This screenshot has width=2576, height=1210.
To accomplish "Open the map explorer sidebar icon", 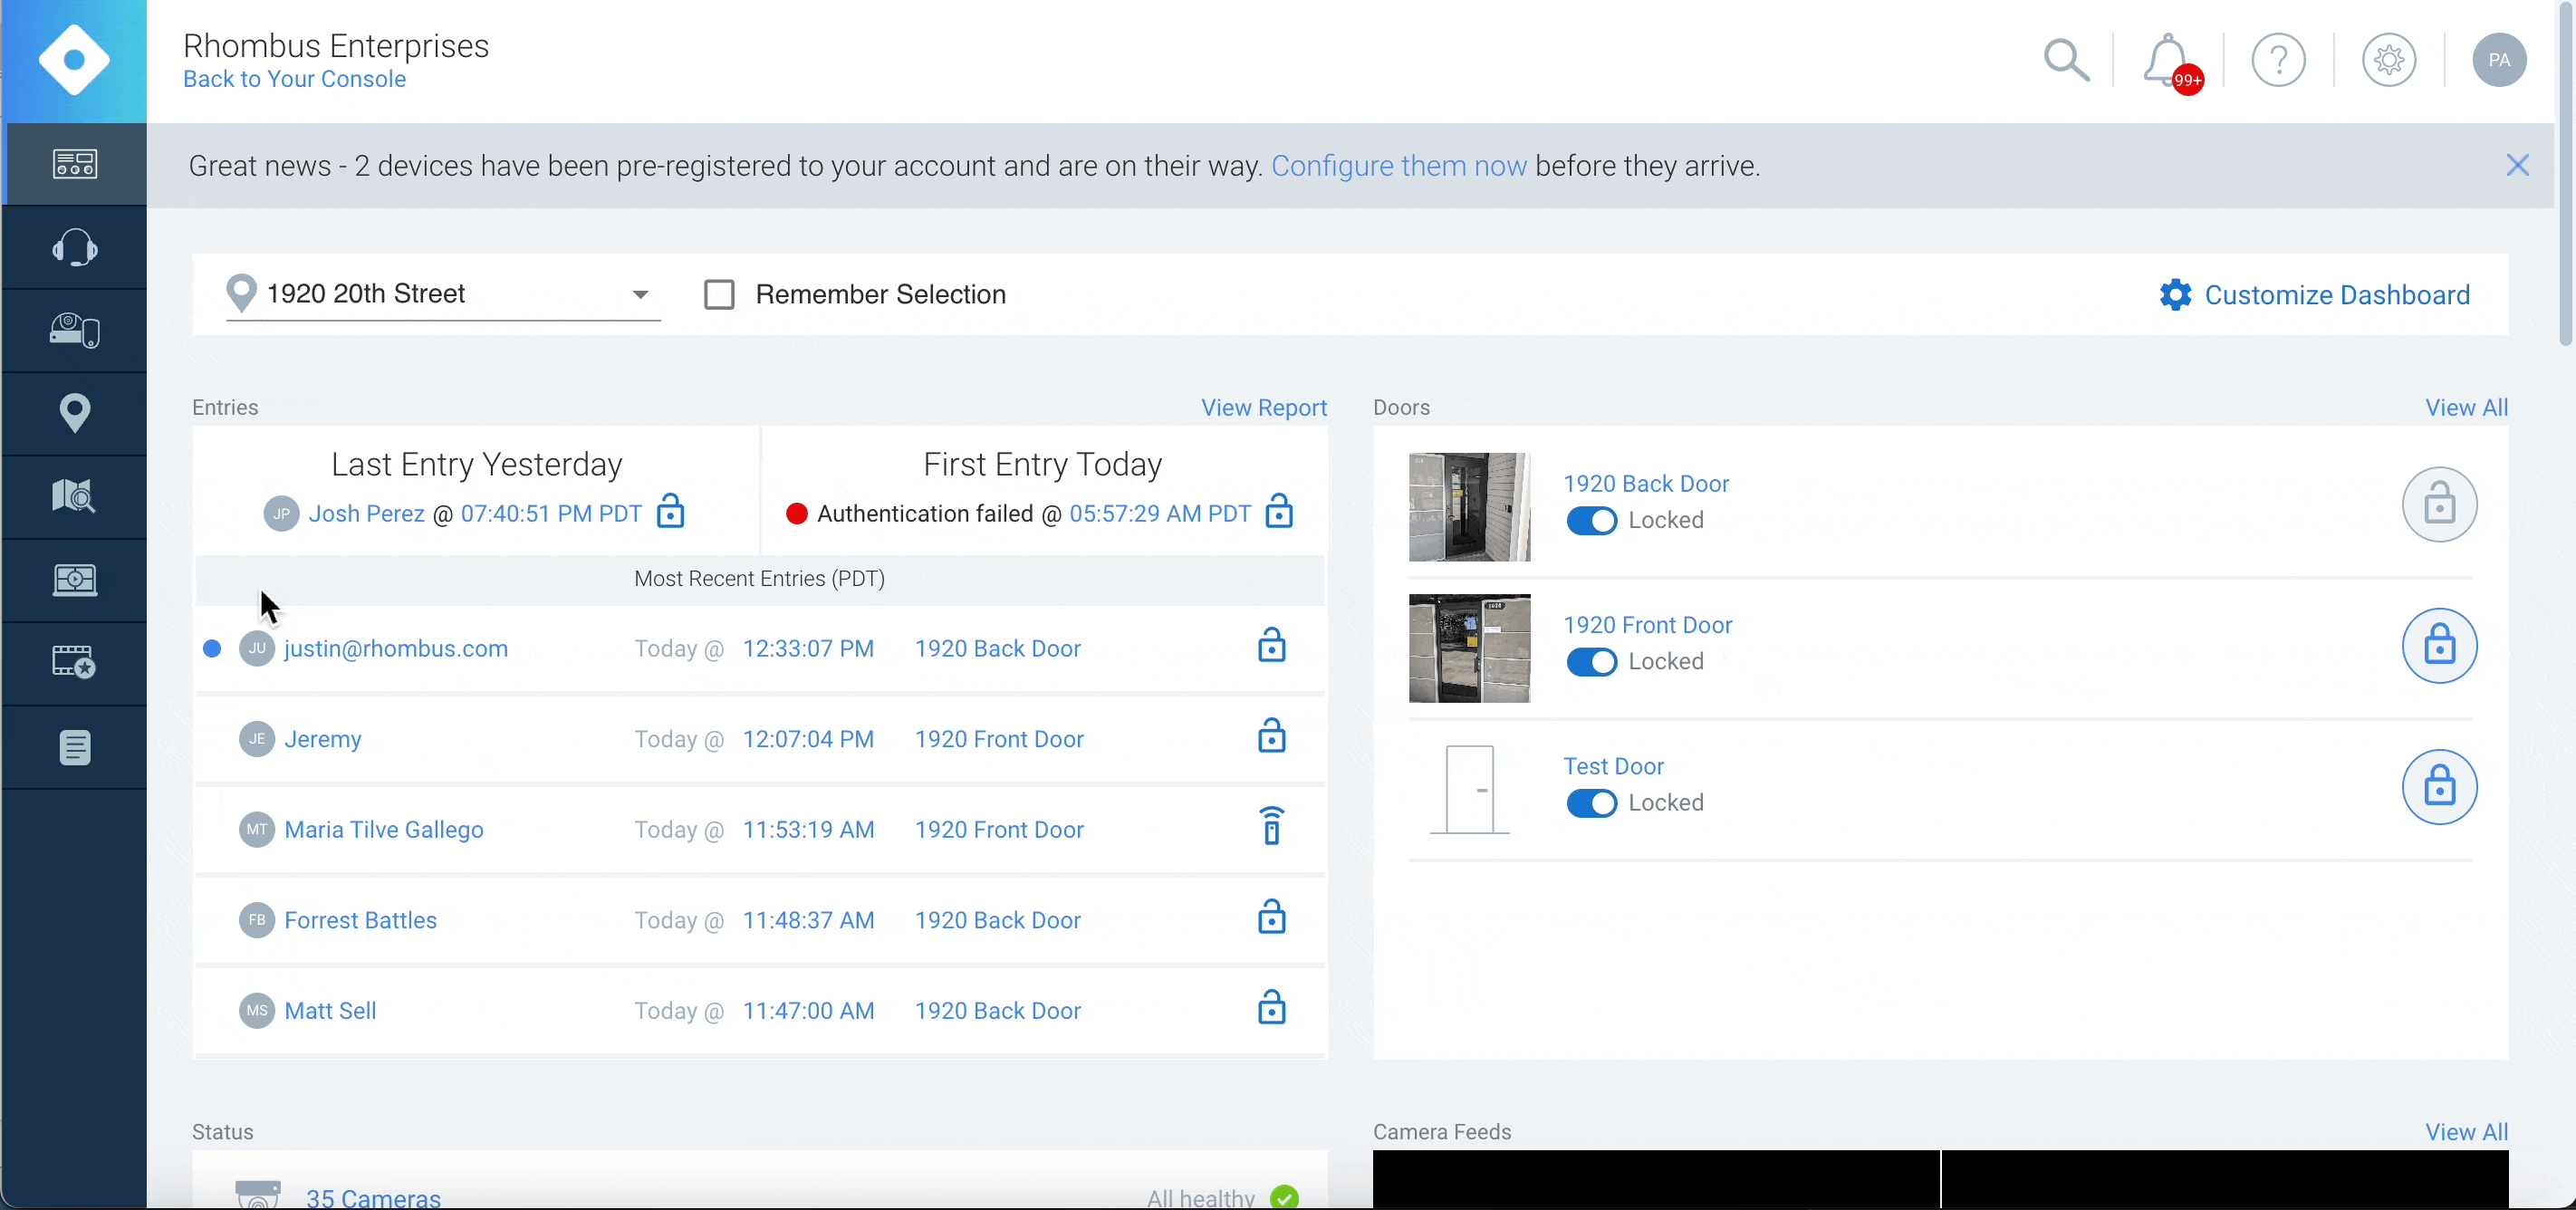I will tap(74, 495).
